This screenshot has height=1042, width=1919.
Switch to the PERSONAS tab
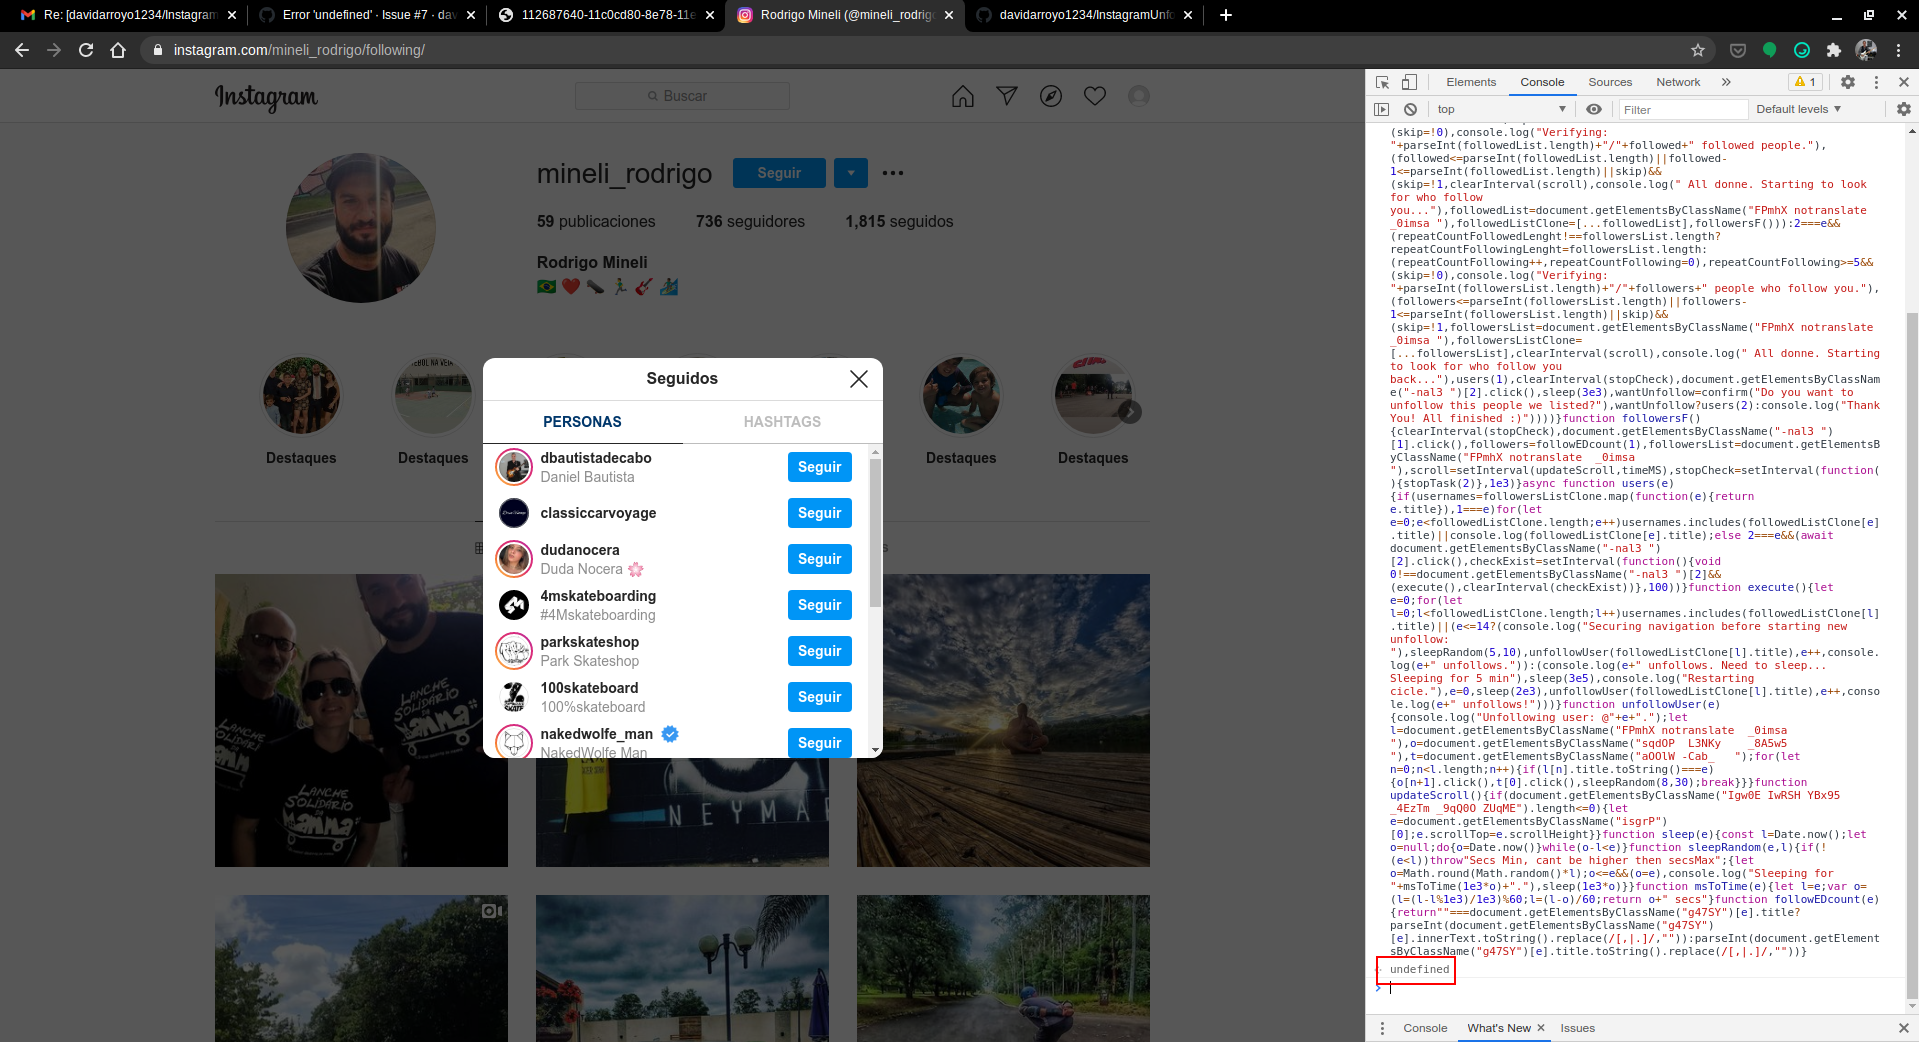point(582,422)
